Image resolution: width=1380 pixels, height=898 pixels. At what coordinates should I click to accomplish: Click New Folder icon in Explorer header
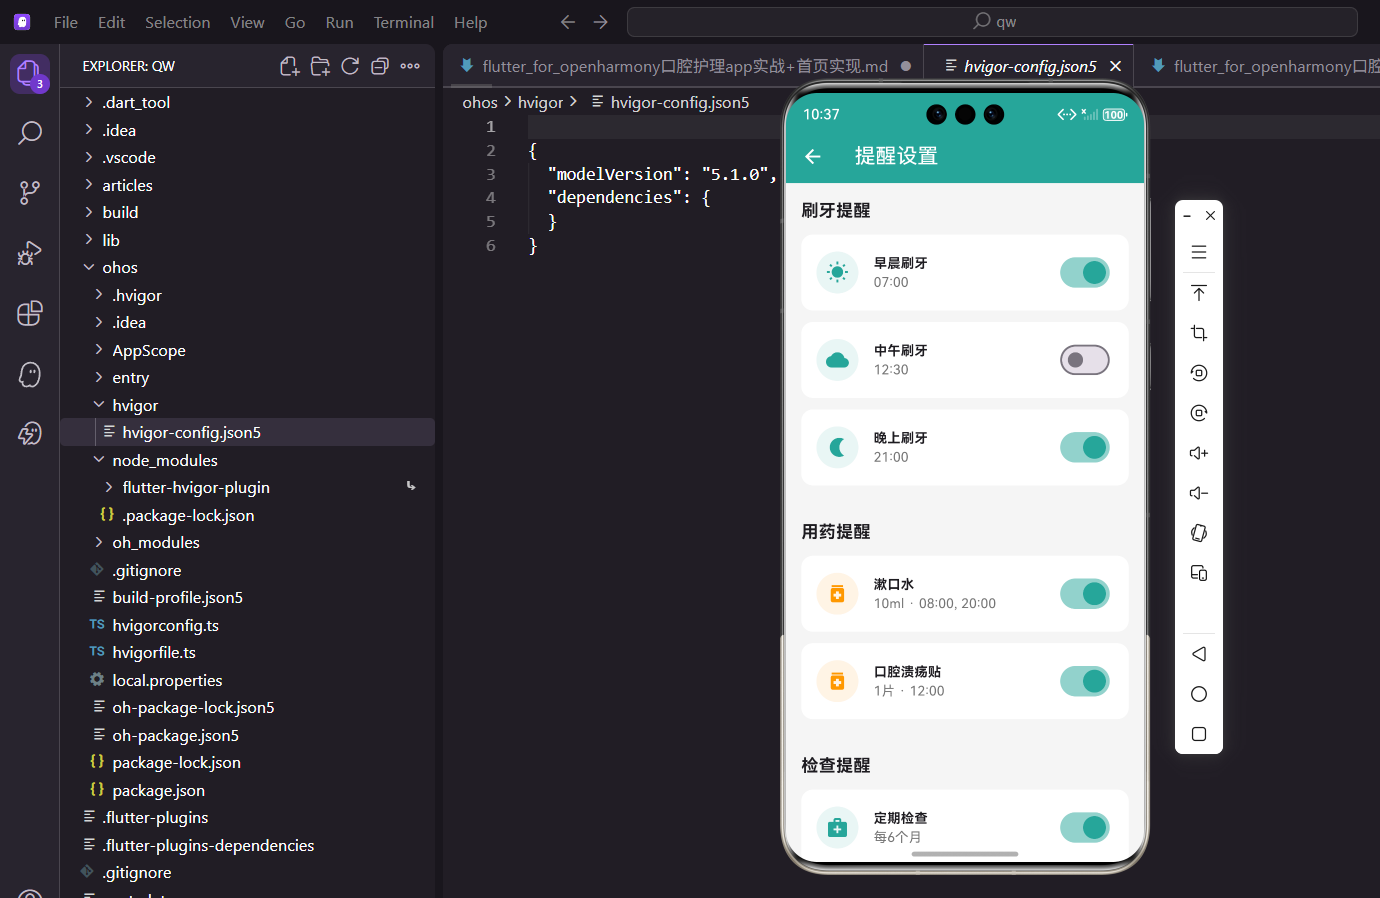pyautogui.click(x=320, y=66)
